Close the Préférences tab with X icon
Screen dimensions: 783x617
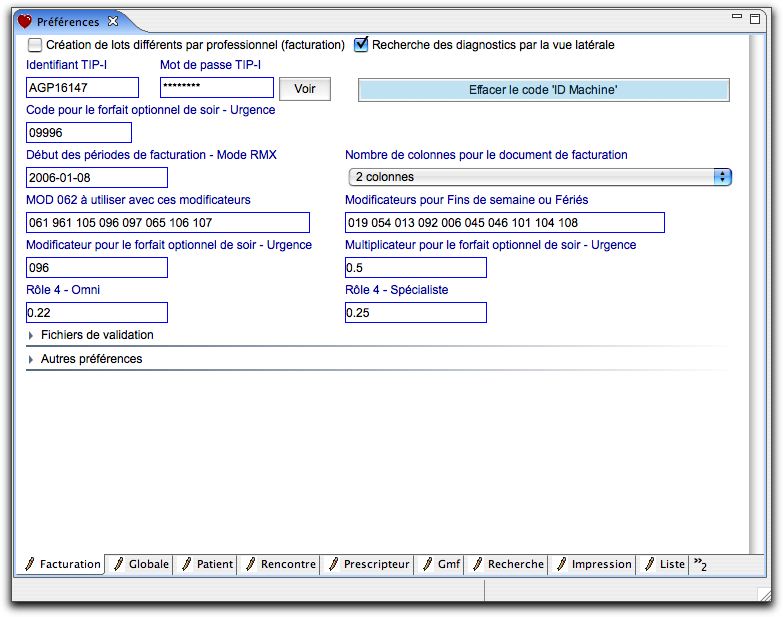[113, 21]
